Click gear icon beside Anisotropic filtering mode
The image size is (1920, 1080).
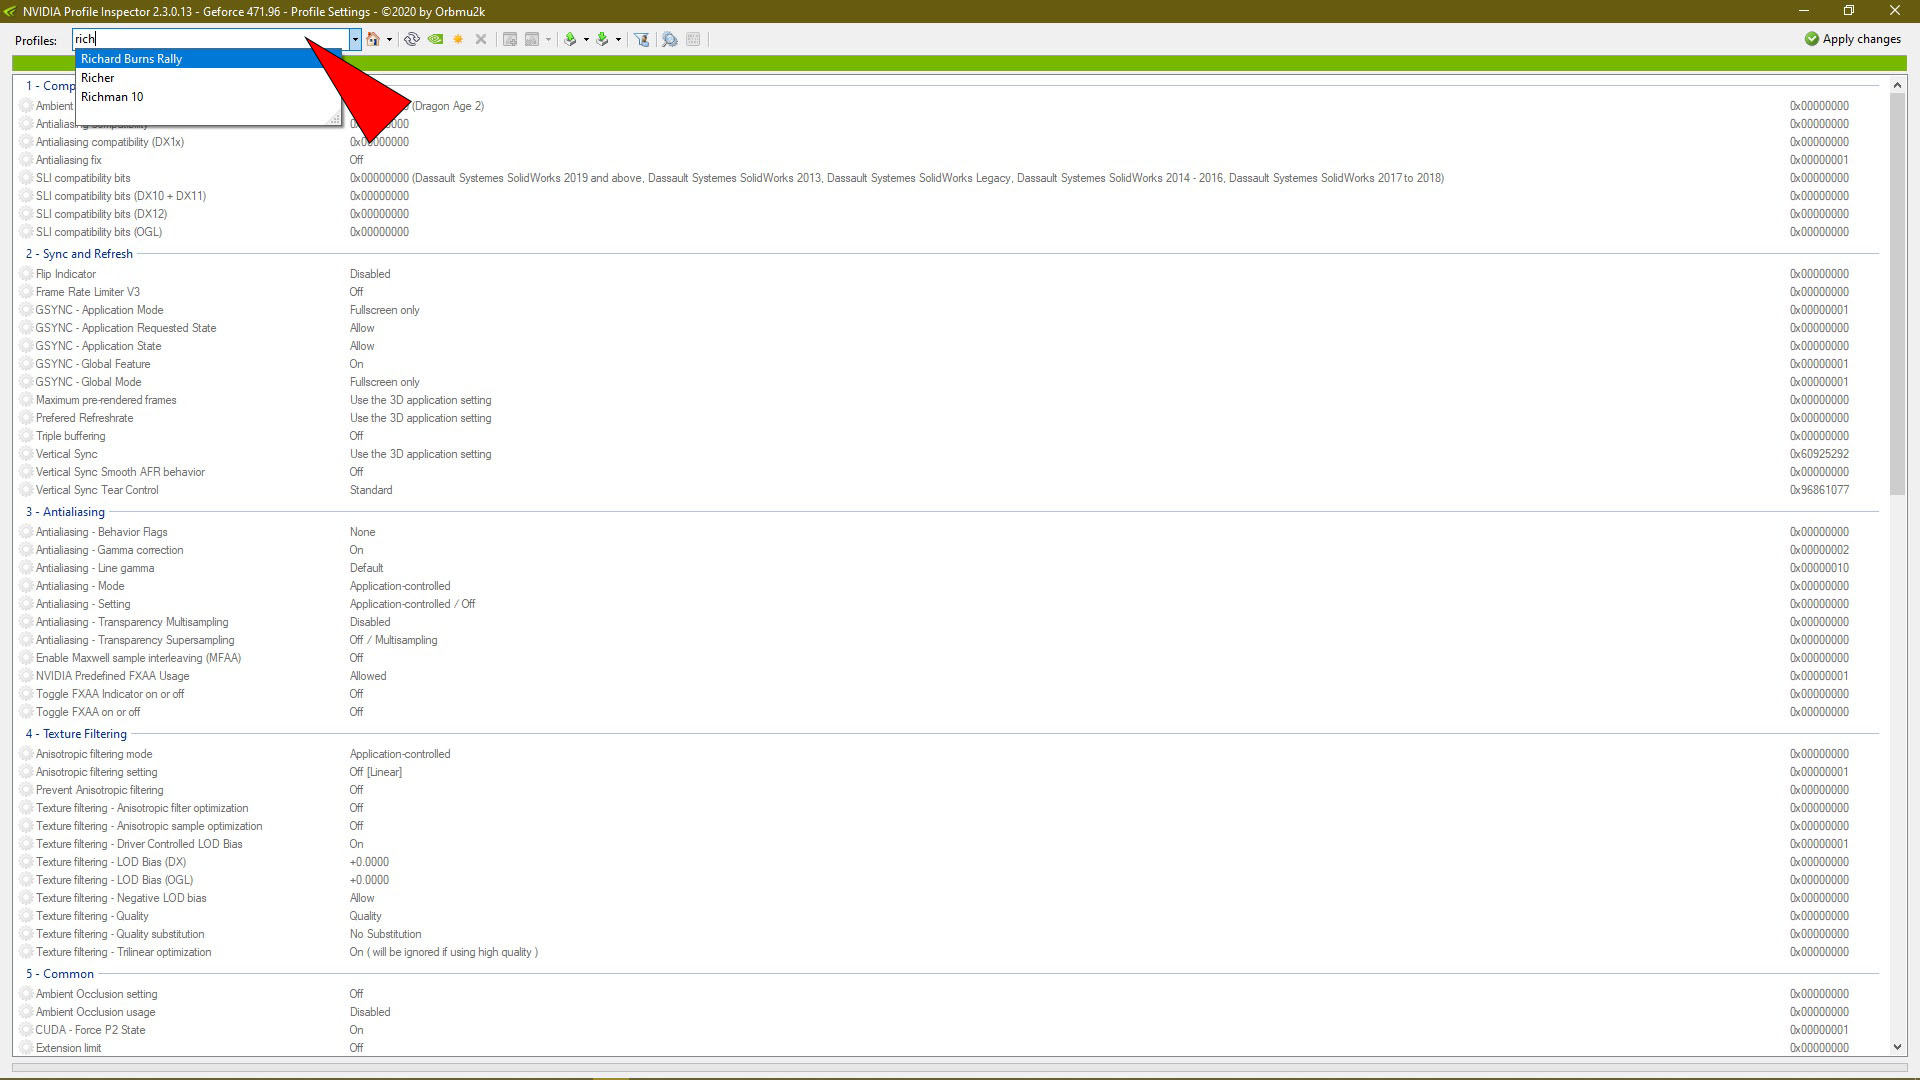[27, 754]
